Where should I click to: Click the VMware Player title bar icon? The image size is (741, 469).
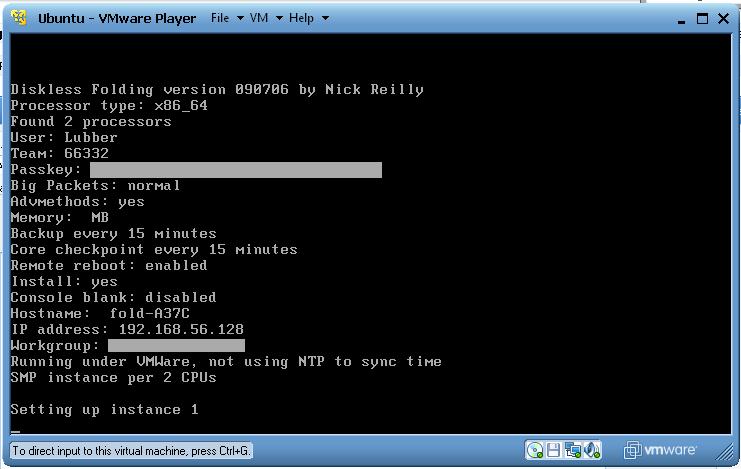[x=19, y=17]
